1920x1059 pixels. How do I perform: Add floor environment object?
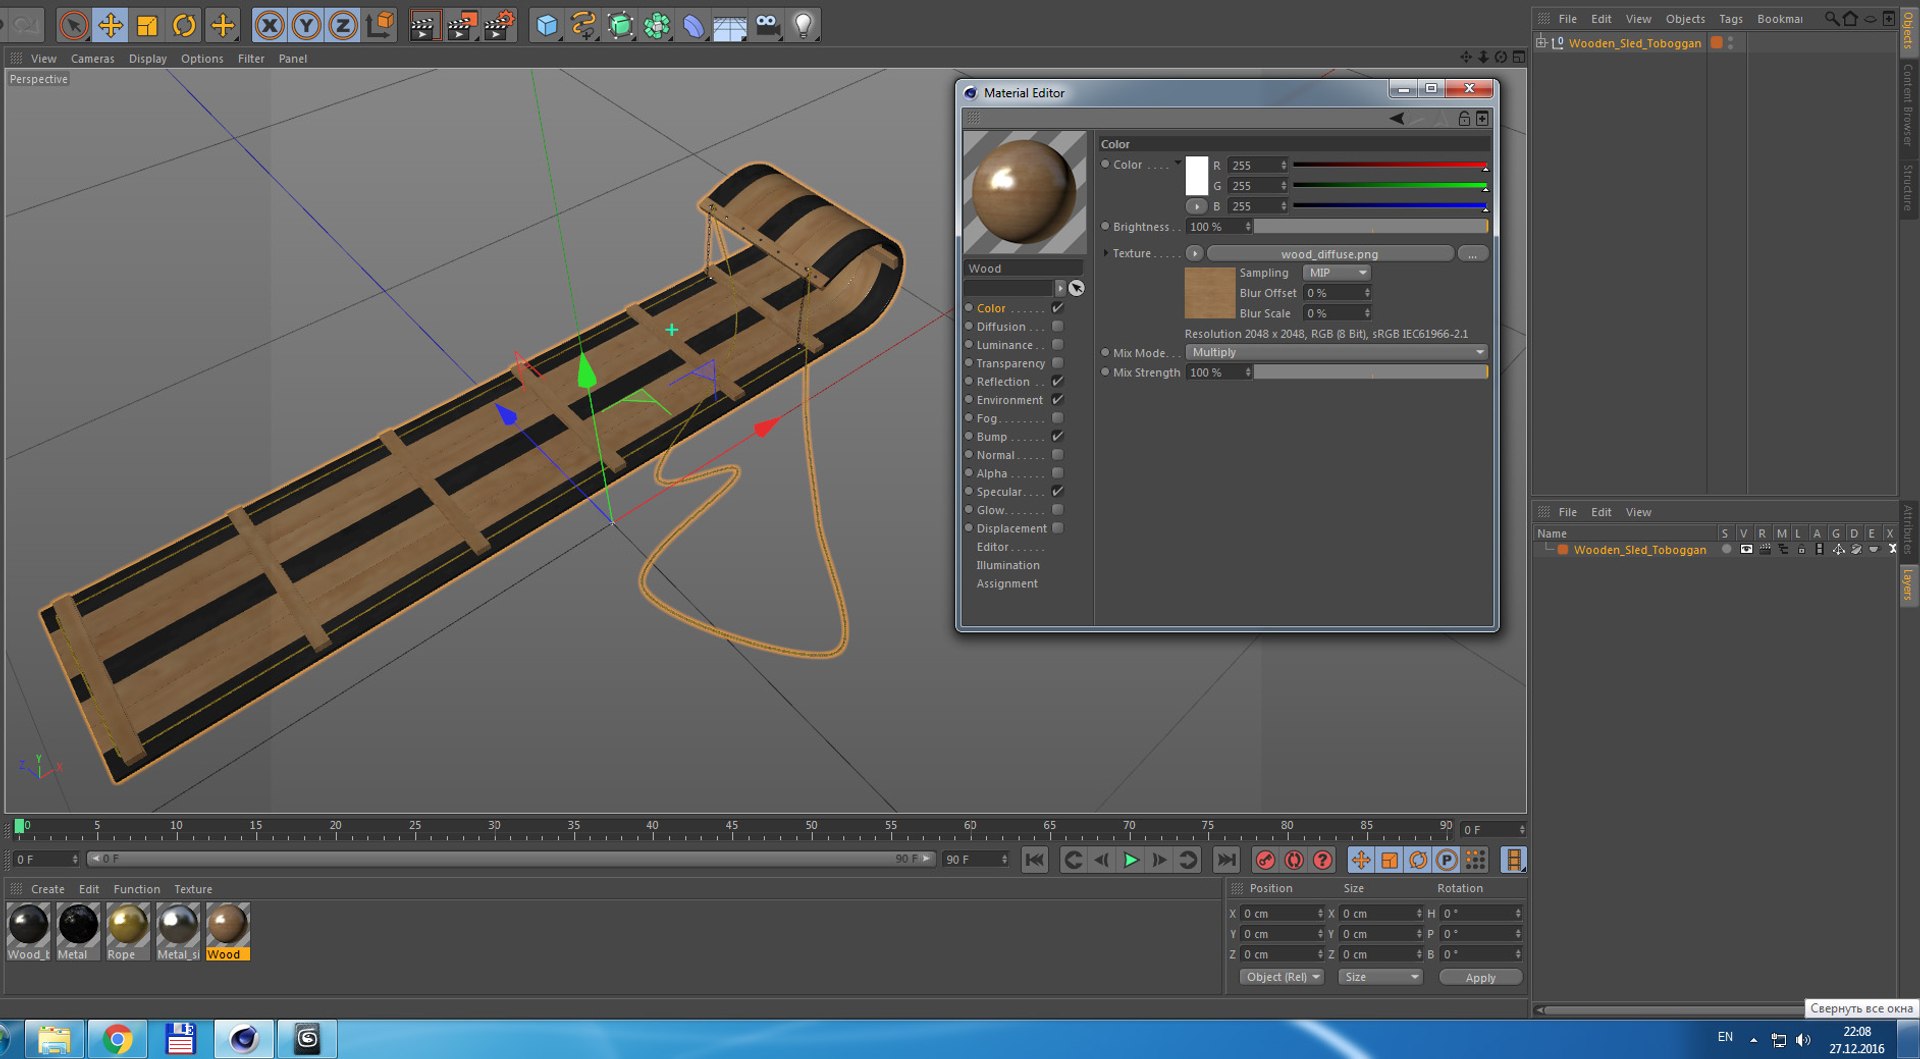coord(730,25)
